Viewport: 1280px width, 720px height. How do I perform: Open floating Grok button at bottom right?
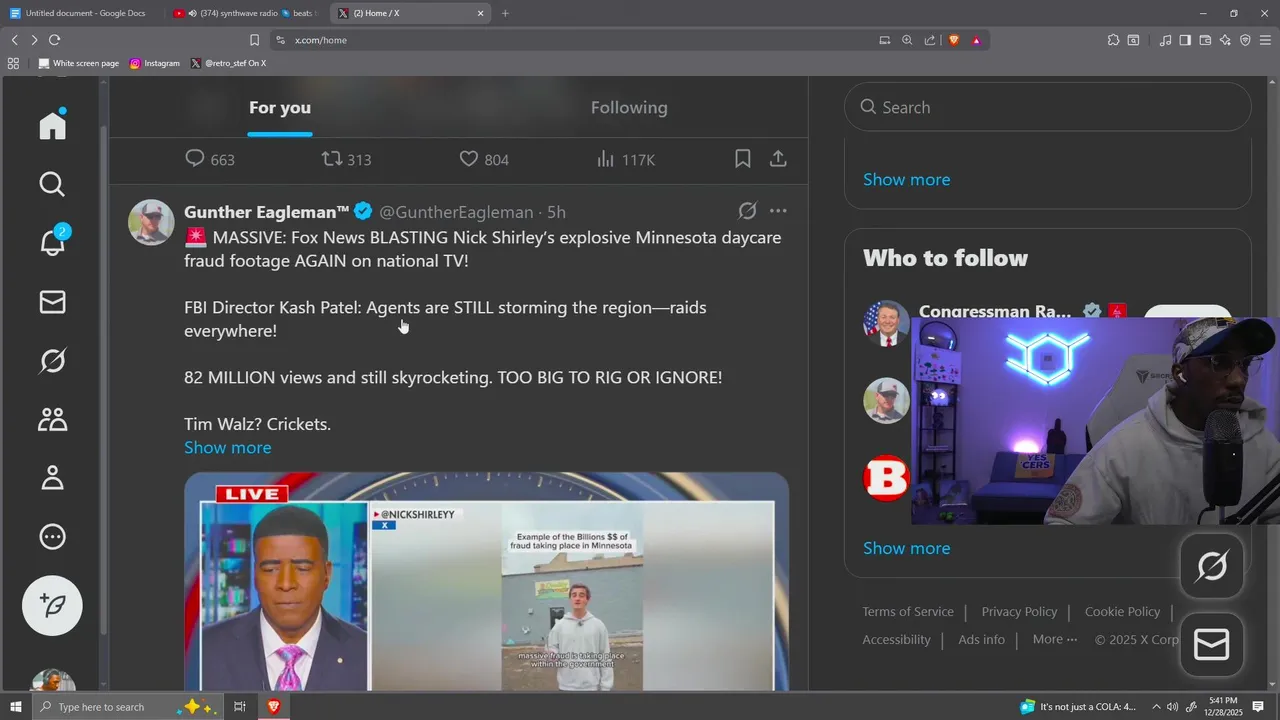[1212, 567]
